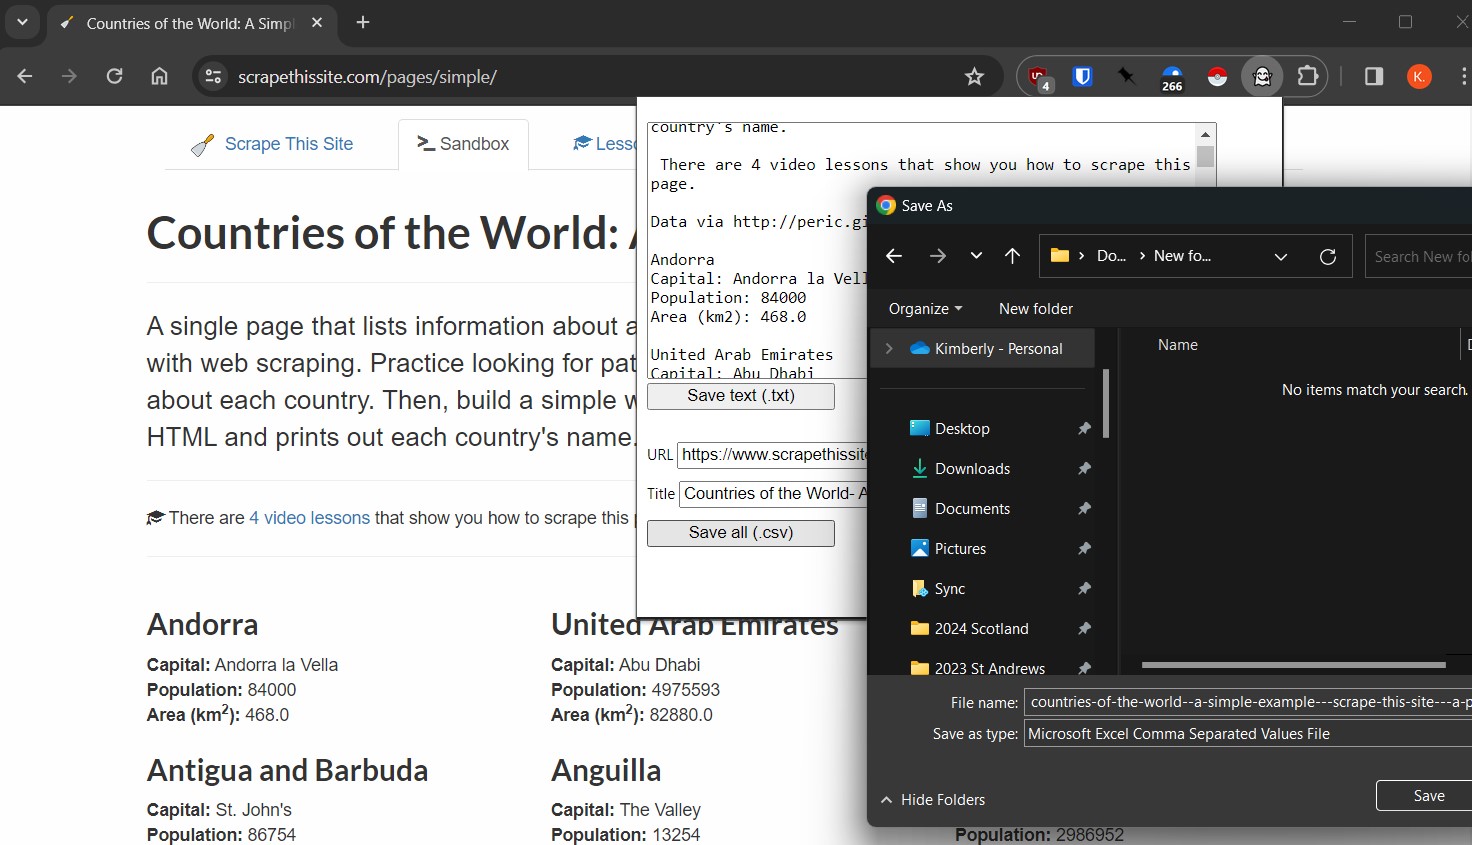1472x845 pixels.
Task: Bookmark this page with star icon
Action: (x=974, y=76)
